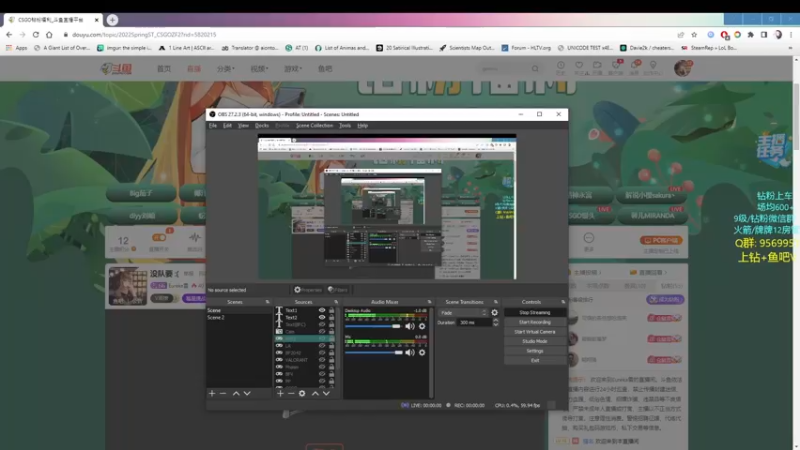
Task: Toggle the lock on the VALORANT source
Action: [332, 360]
